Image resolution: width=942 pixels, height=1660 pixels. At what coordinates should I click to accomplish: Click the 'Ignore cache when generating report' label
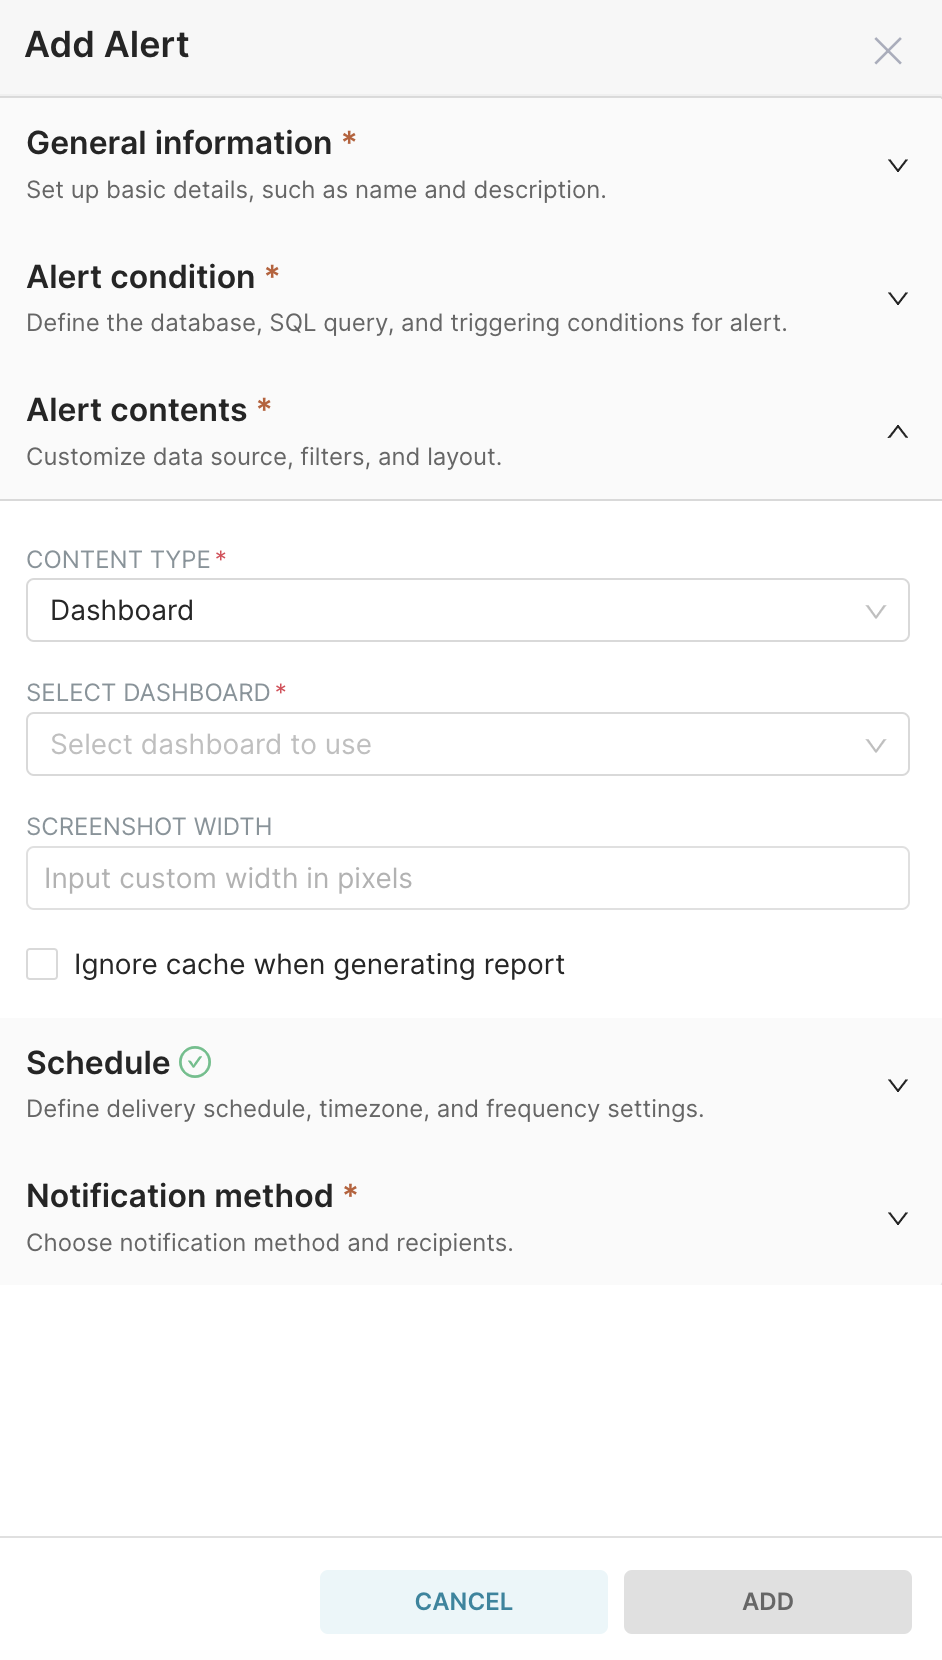pos(319,964)
